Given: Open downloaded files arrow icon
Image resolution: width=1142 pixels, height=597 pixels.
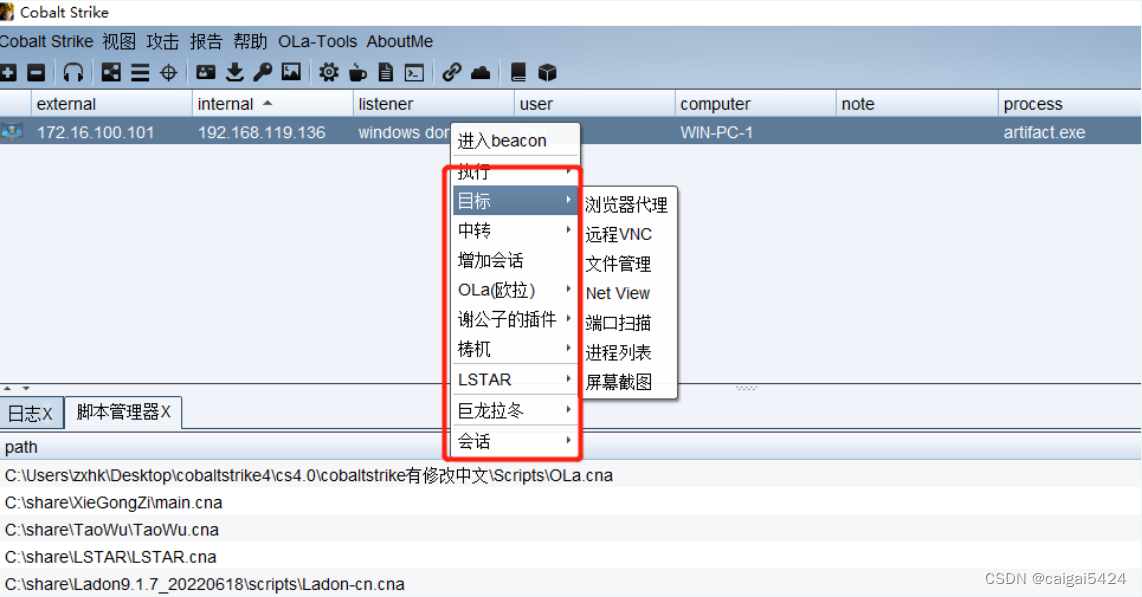Looking at the screenshot, I should 235,72.
